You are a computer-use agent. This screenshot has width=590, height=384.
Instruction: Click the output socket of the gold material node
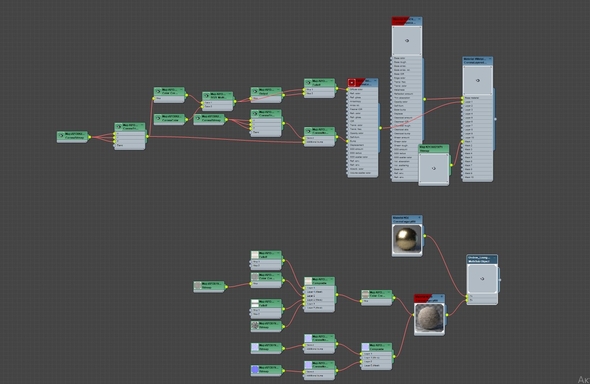[x=424, y=236]
